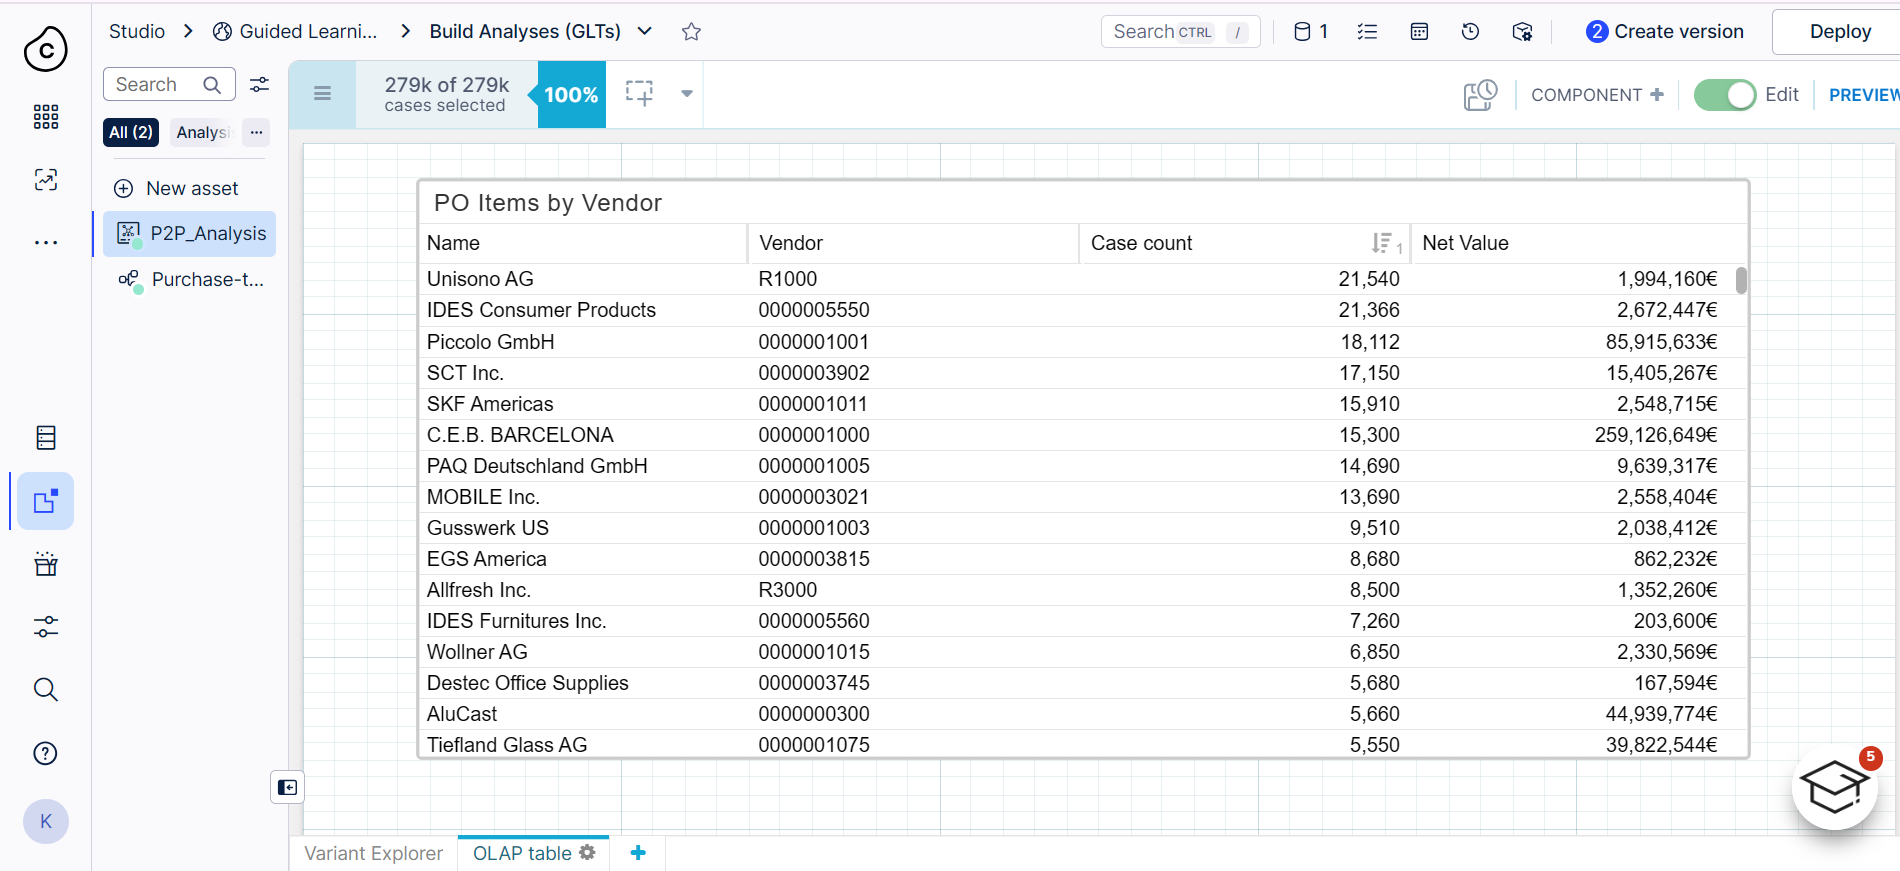Click Create version button
Image resolution: width=1900 pixels, height=871 pixels.
[x=1665, y=31]
